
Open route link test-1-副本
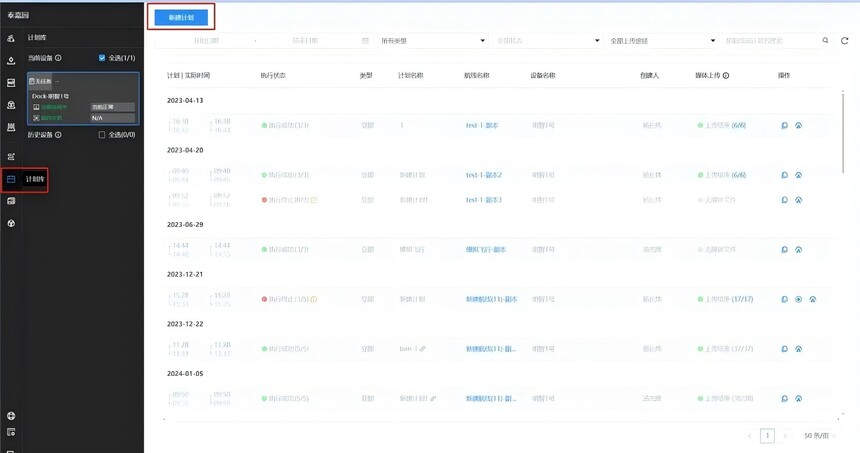click(482, 126)
